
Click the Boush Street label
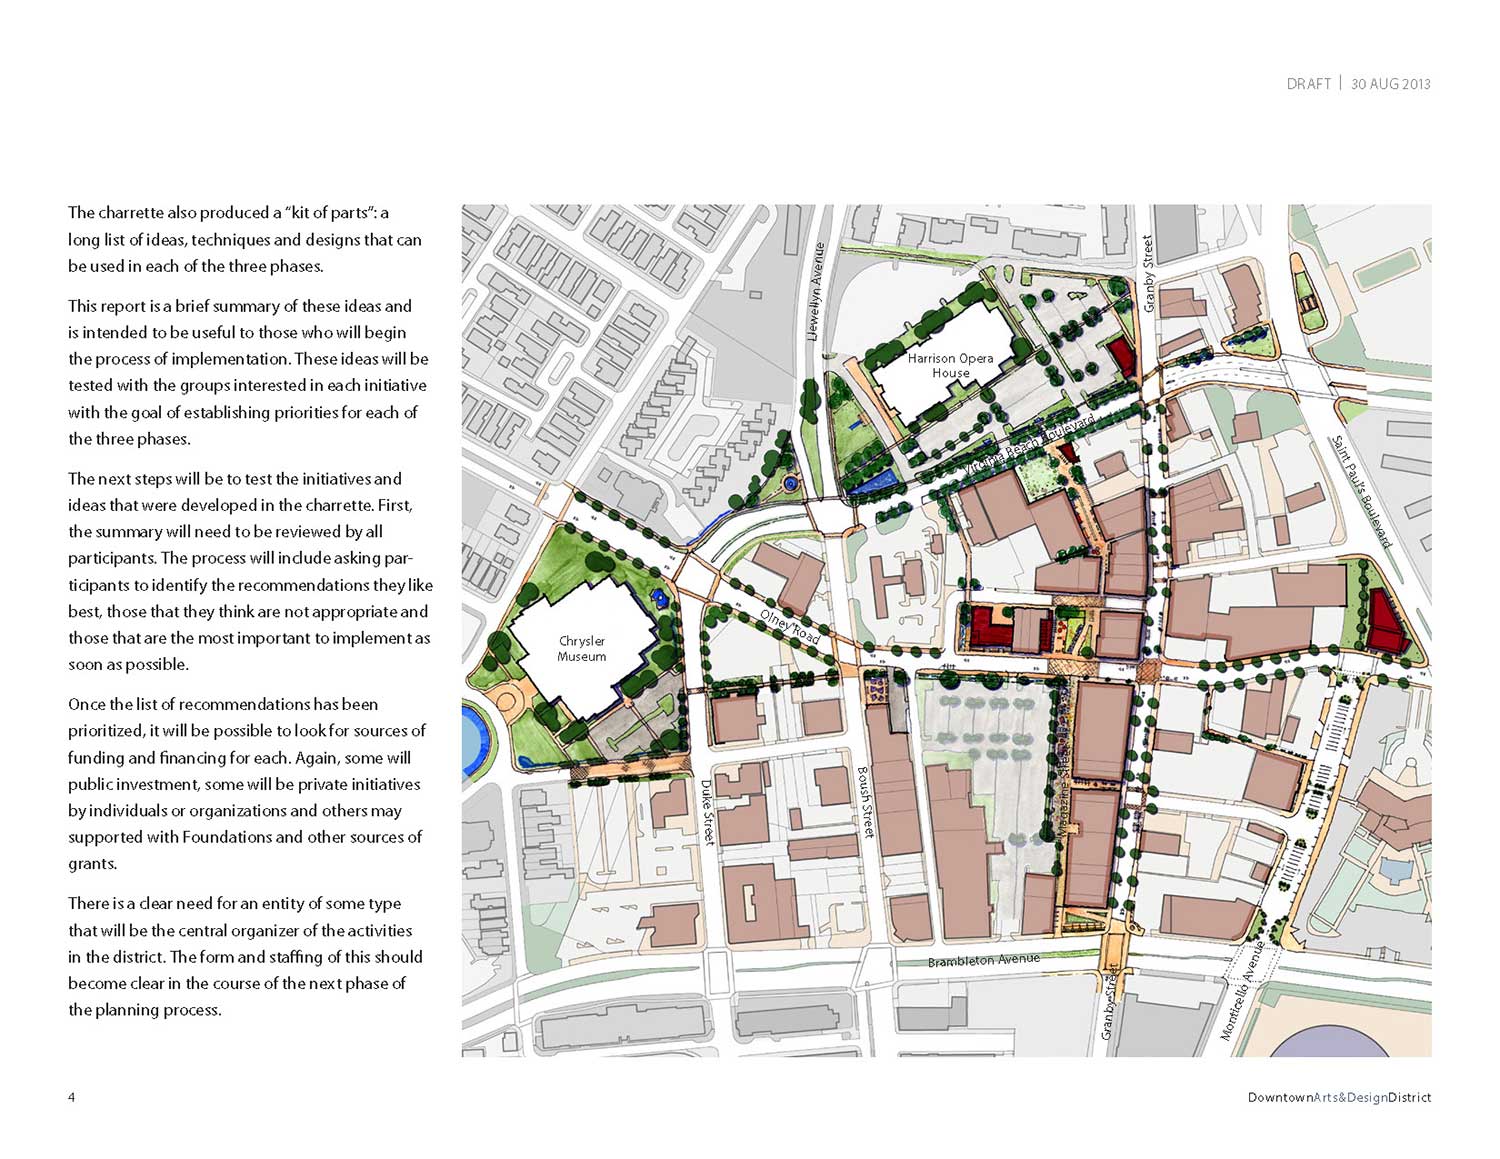[866, 802]
